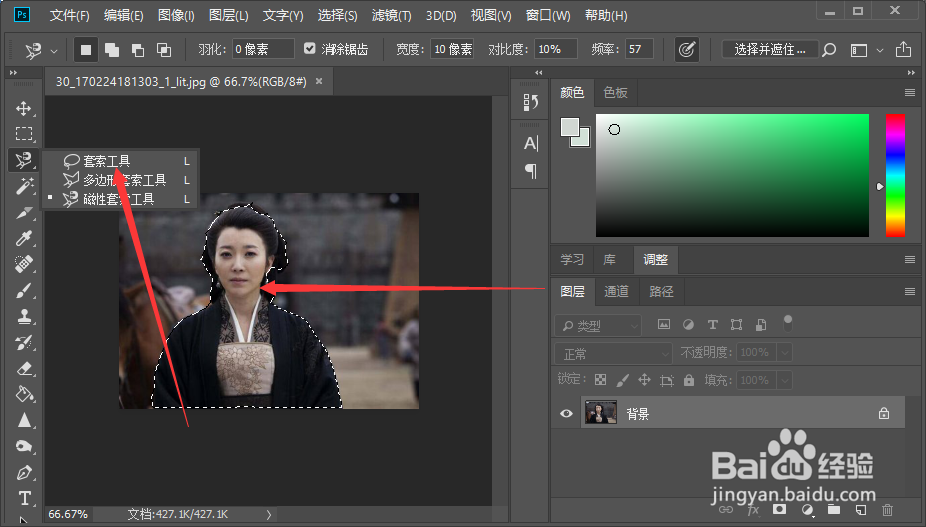Toggle the anti-alias checkbox
The image size is (926, 527).
[309, 48]
